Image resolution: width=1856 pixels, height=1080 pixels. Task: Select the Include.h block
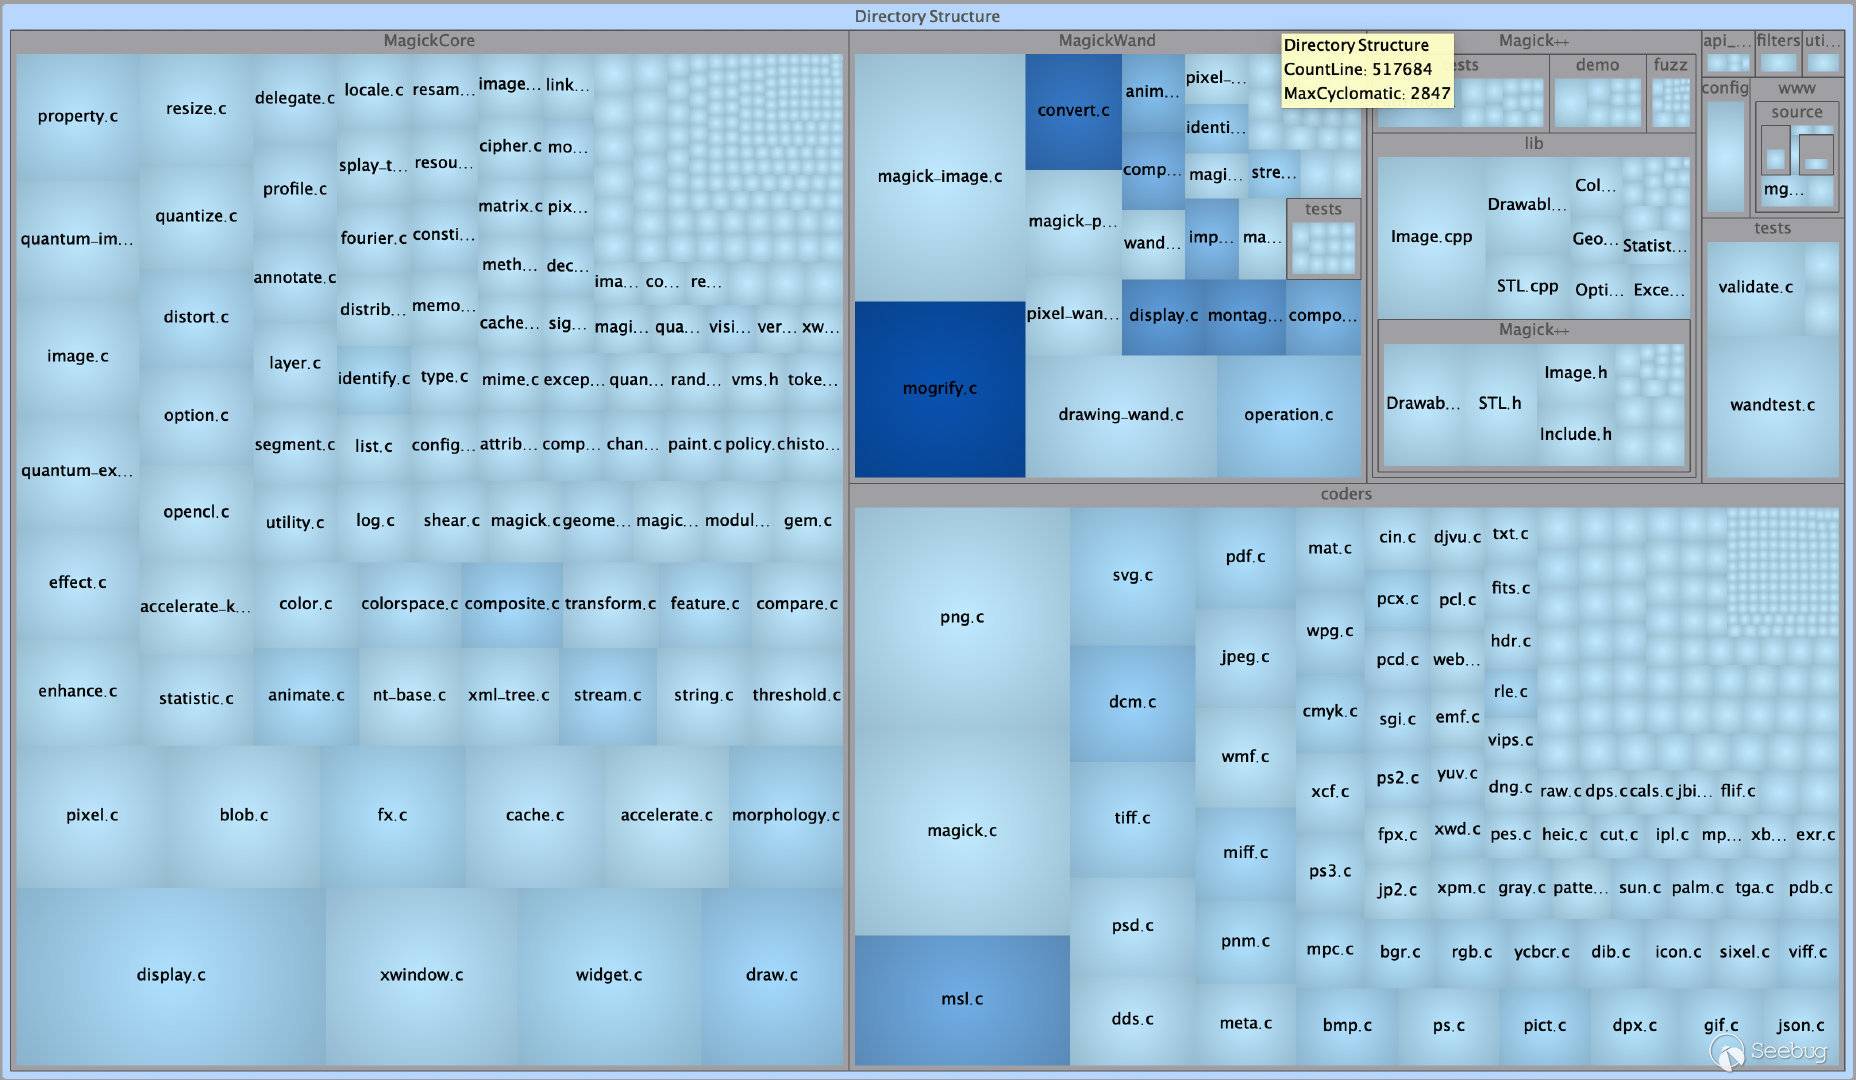coord(1576,435)
